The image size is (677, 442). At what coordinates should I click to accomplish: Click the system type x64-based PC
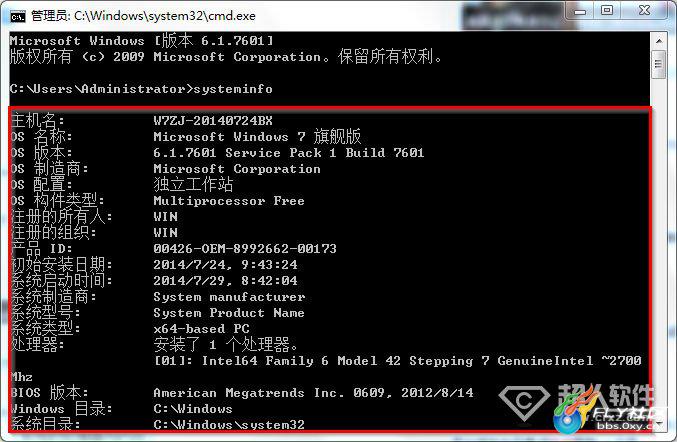202,329
